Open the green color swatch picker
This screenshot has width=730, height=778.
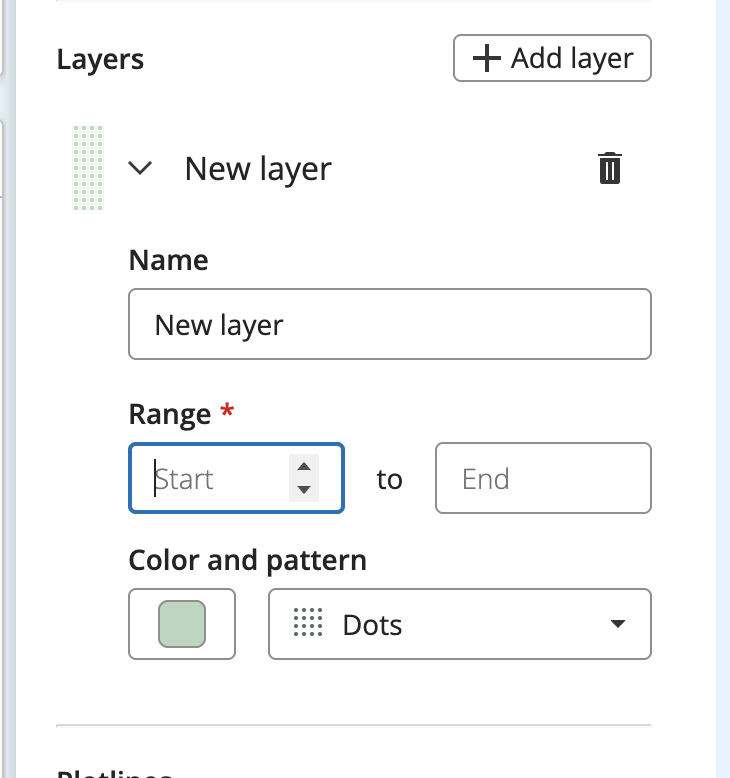[182, 624]
